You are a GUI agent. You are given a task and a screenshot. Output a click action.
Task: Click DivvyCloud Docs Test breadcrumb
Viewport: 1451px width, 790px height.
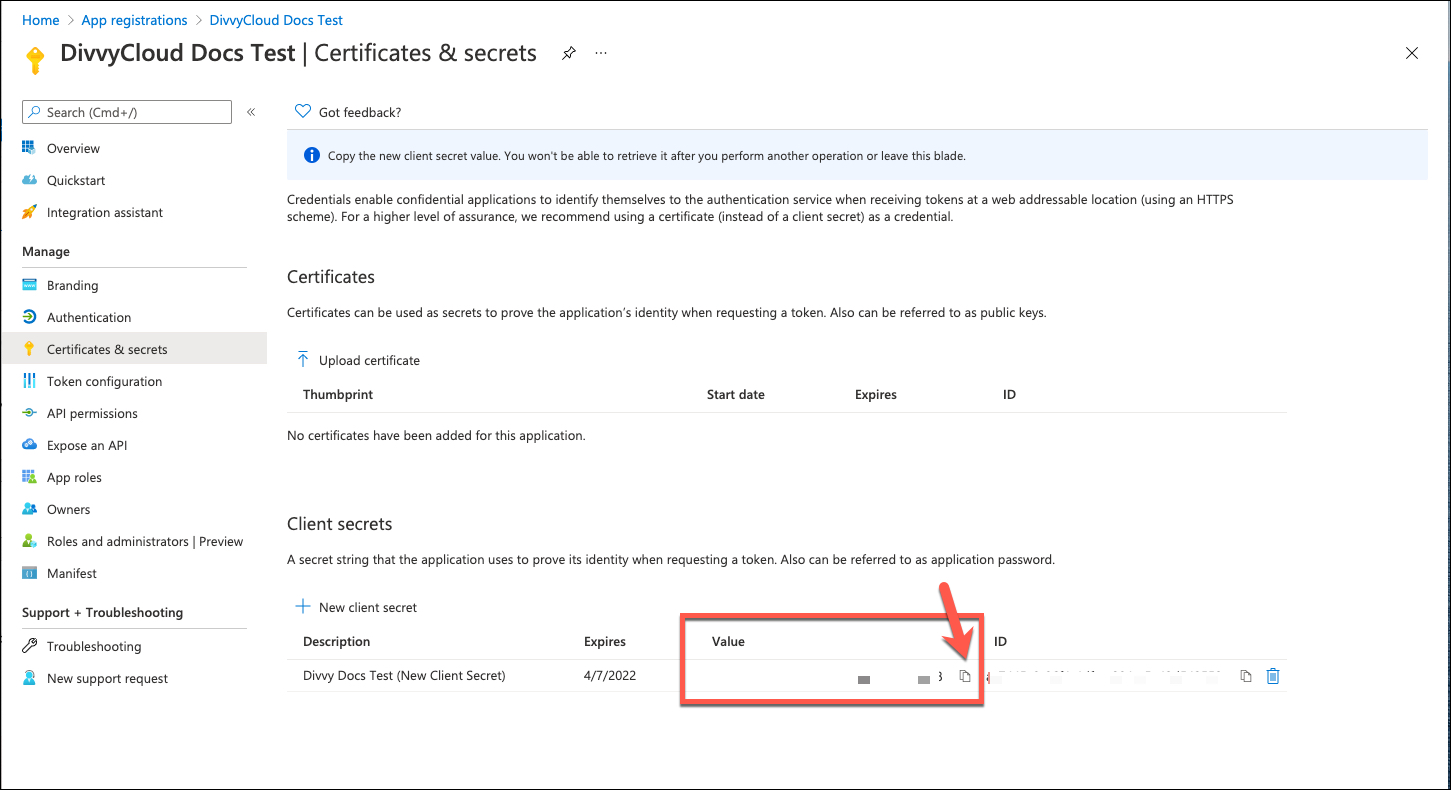click(276, 20)
